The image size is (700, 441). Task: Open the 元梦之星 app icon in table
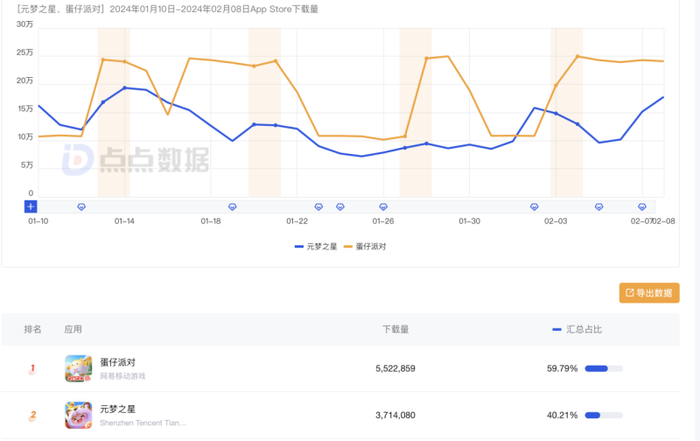pos(79,415)
